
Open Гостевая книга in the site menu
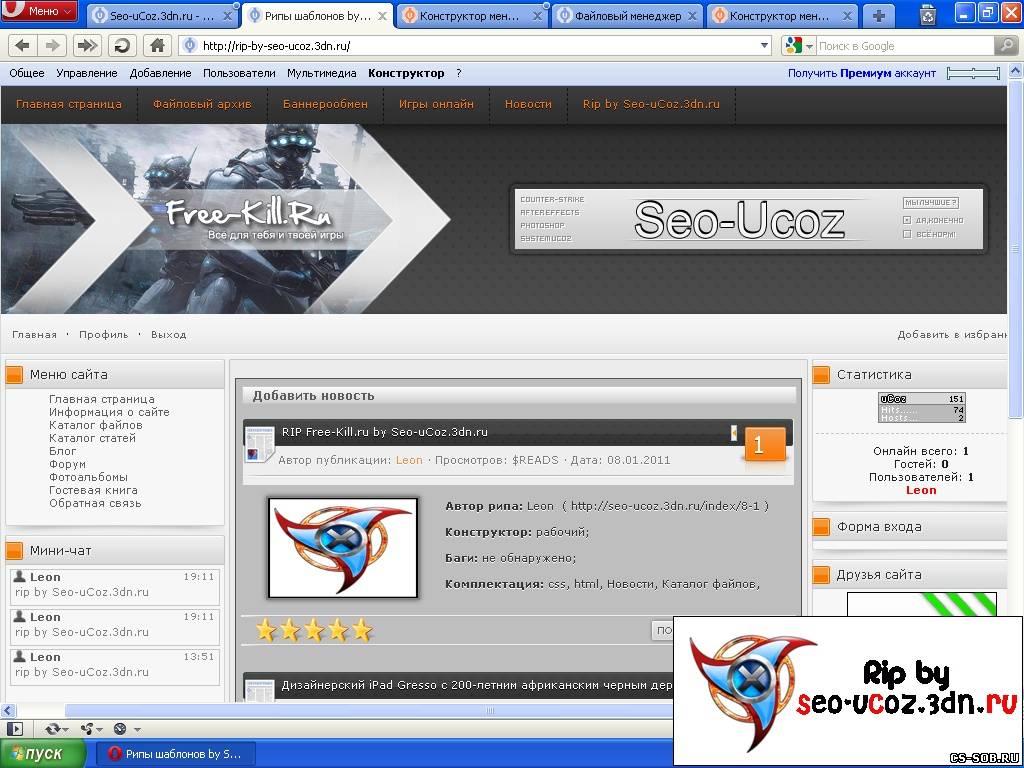93,490
